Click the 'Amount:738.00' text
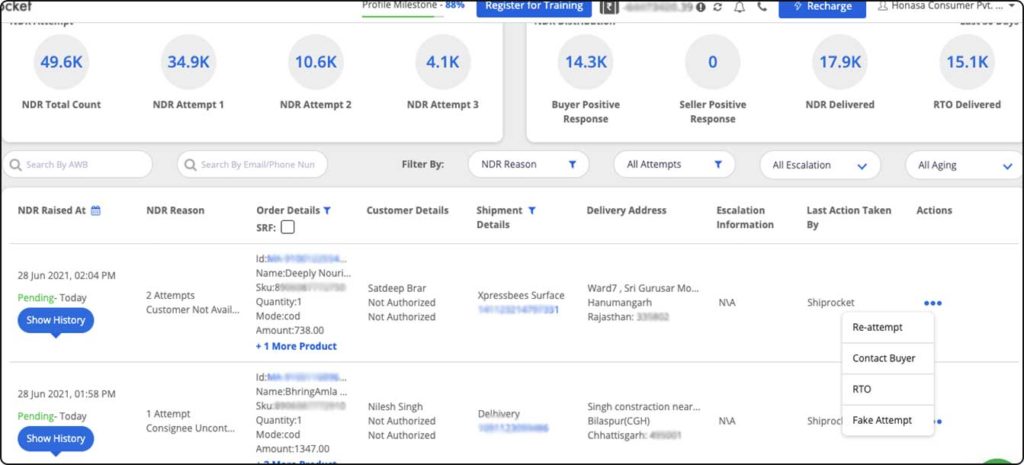This screenshot has height=465, width=1024. tap(290, 330)
